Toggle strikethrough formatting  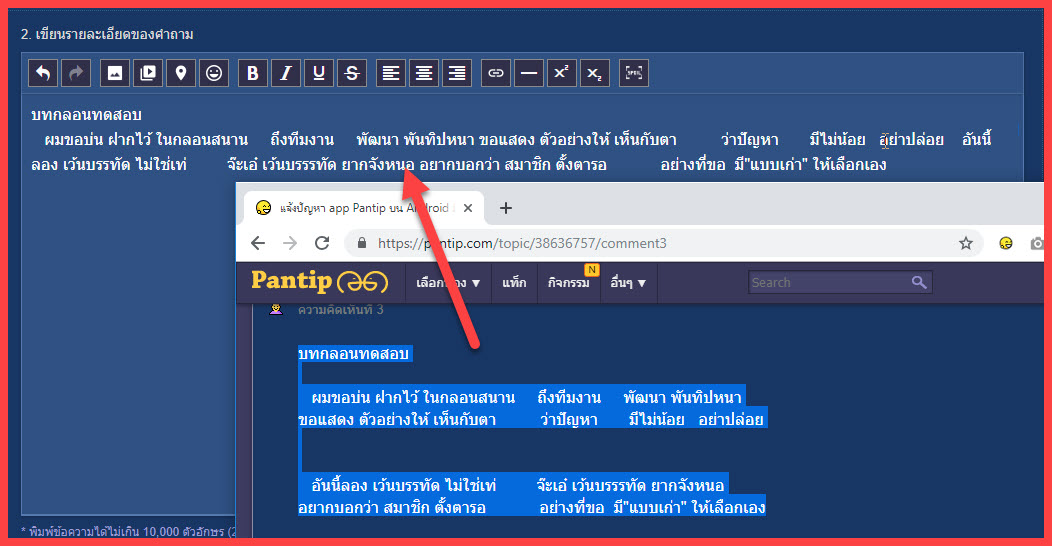point(352,73)
